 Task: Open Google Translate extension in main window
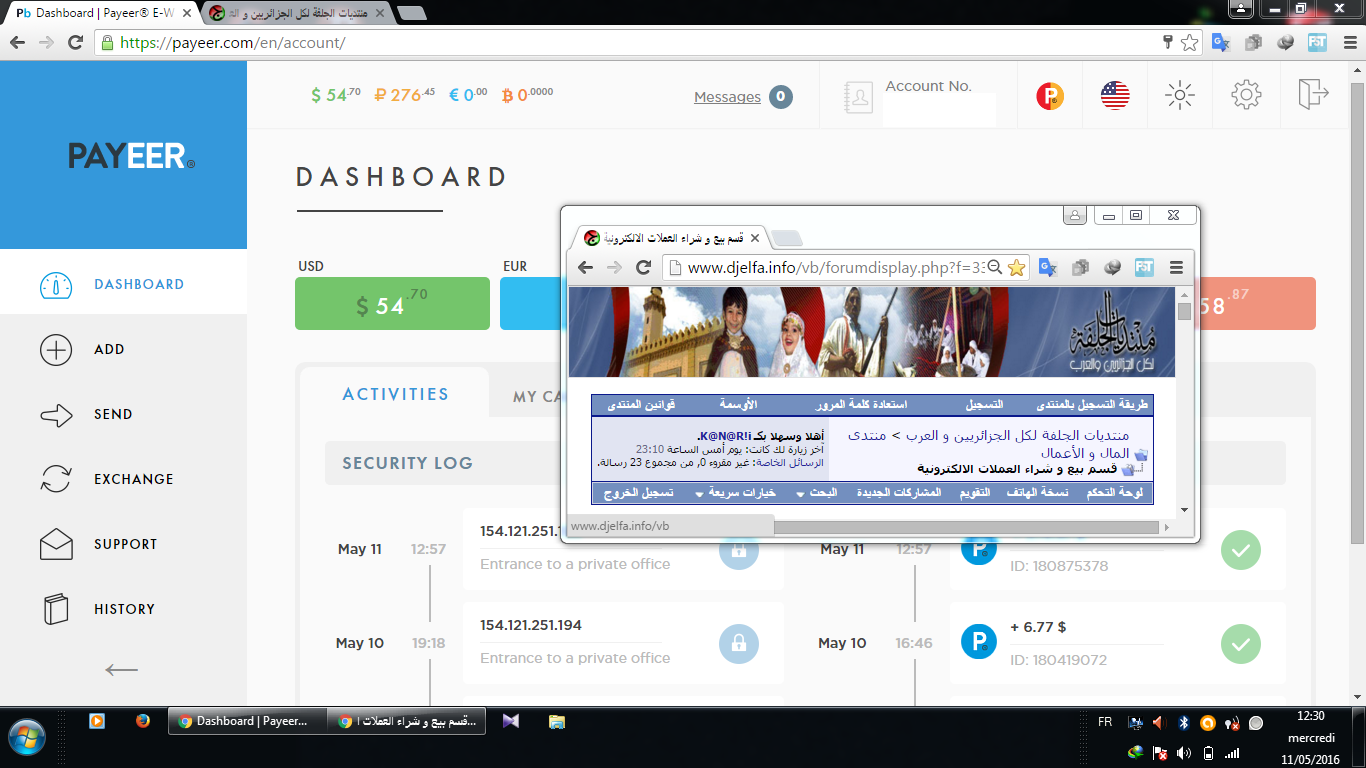pyautogui.click(x=1221, y=43)
